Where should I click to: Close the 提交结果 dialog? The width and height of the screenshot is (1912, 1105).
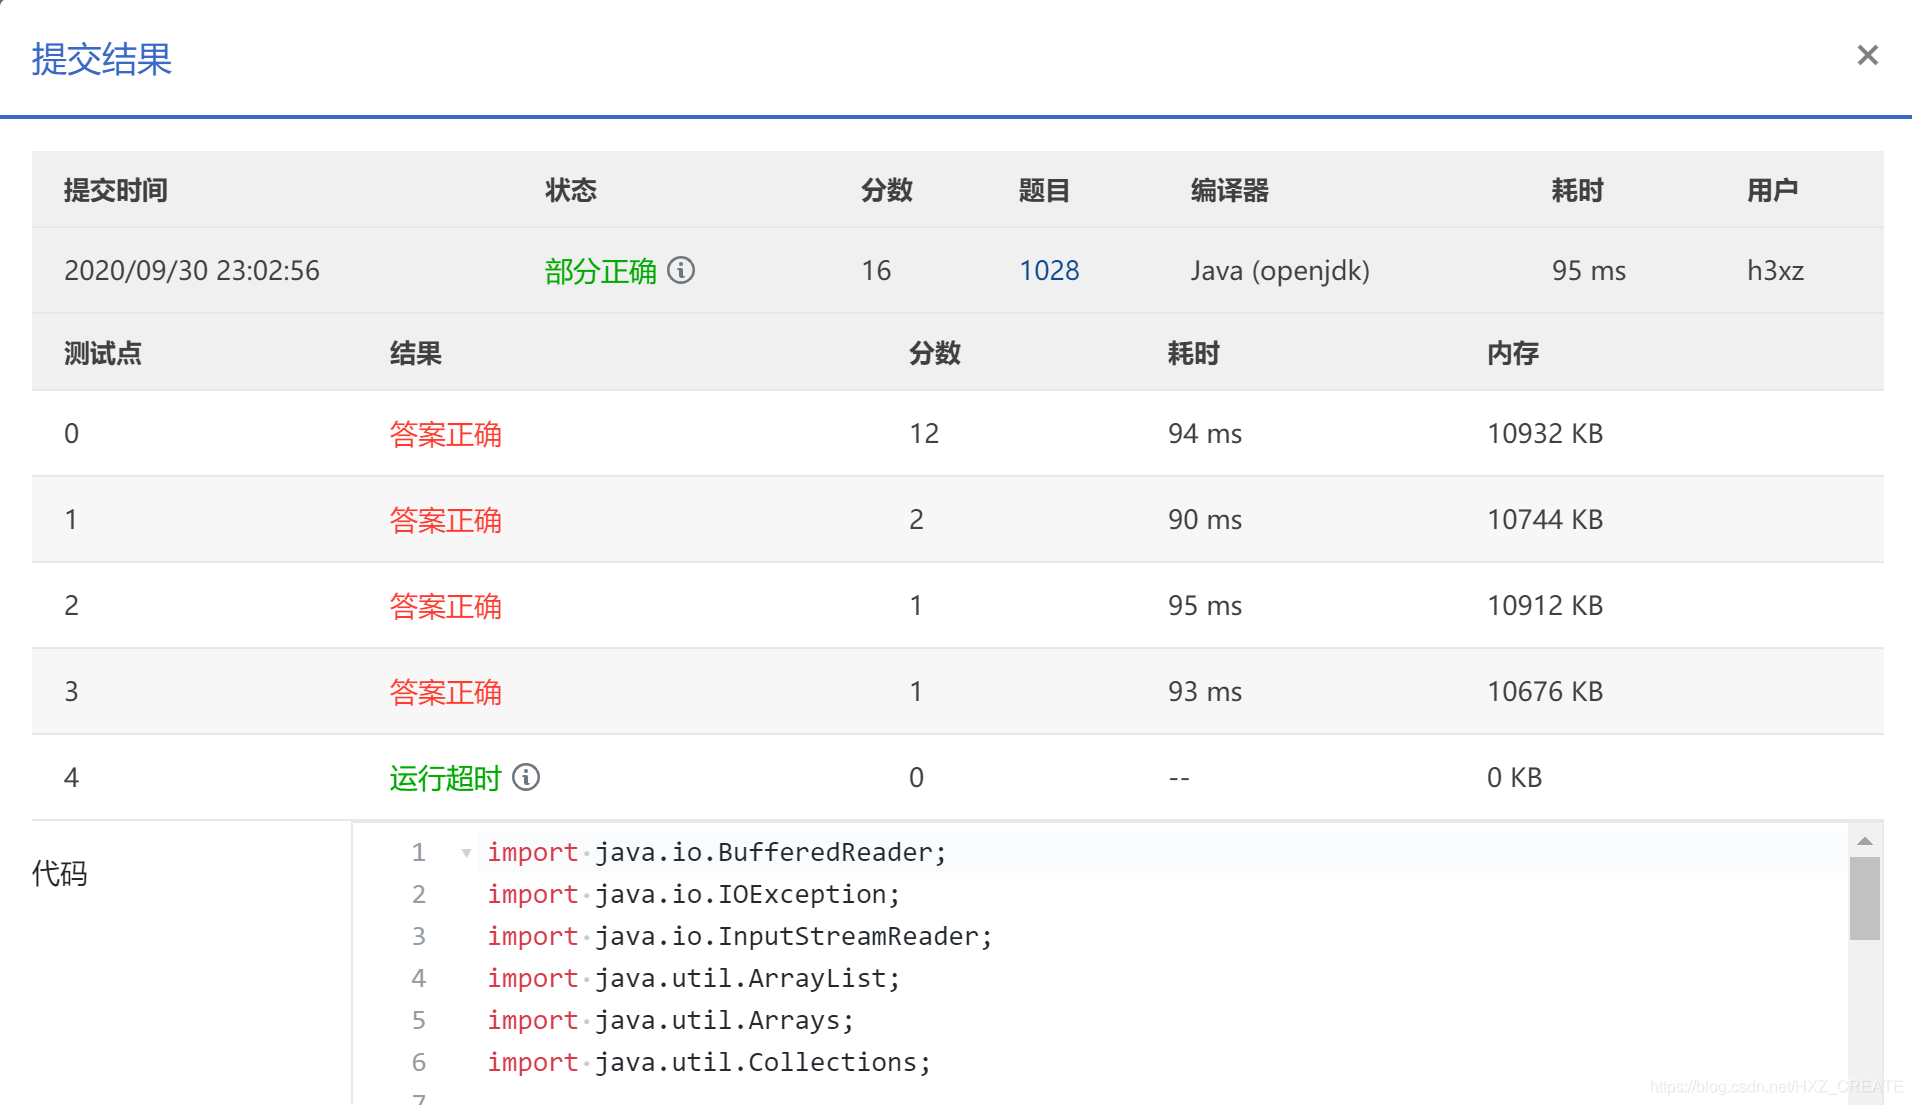[1867, 56]
